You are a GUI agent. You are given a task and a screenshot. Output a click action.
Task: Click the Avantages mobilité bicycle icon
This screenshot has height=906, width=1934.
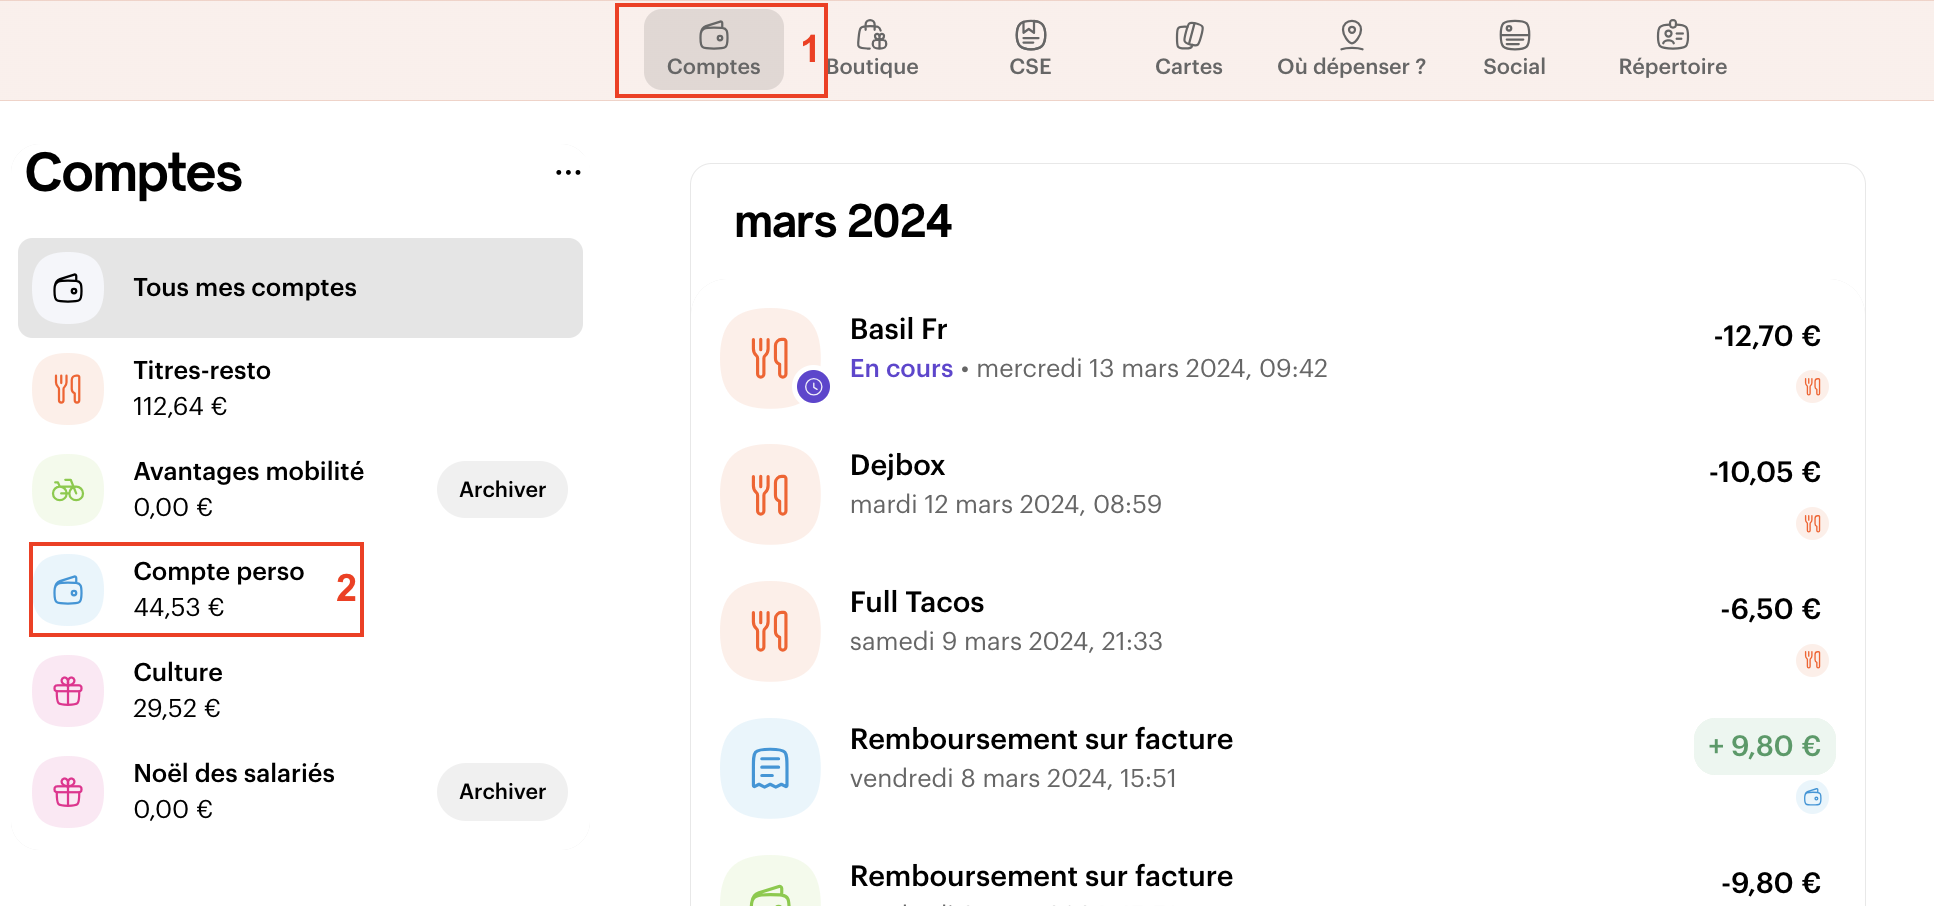click(68, 490)
